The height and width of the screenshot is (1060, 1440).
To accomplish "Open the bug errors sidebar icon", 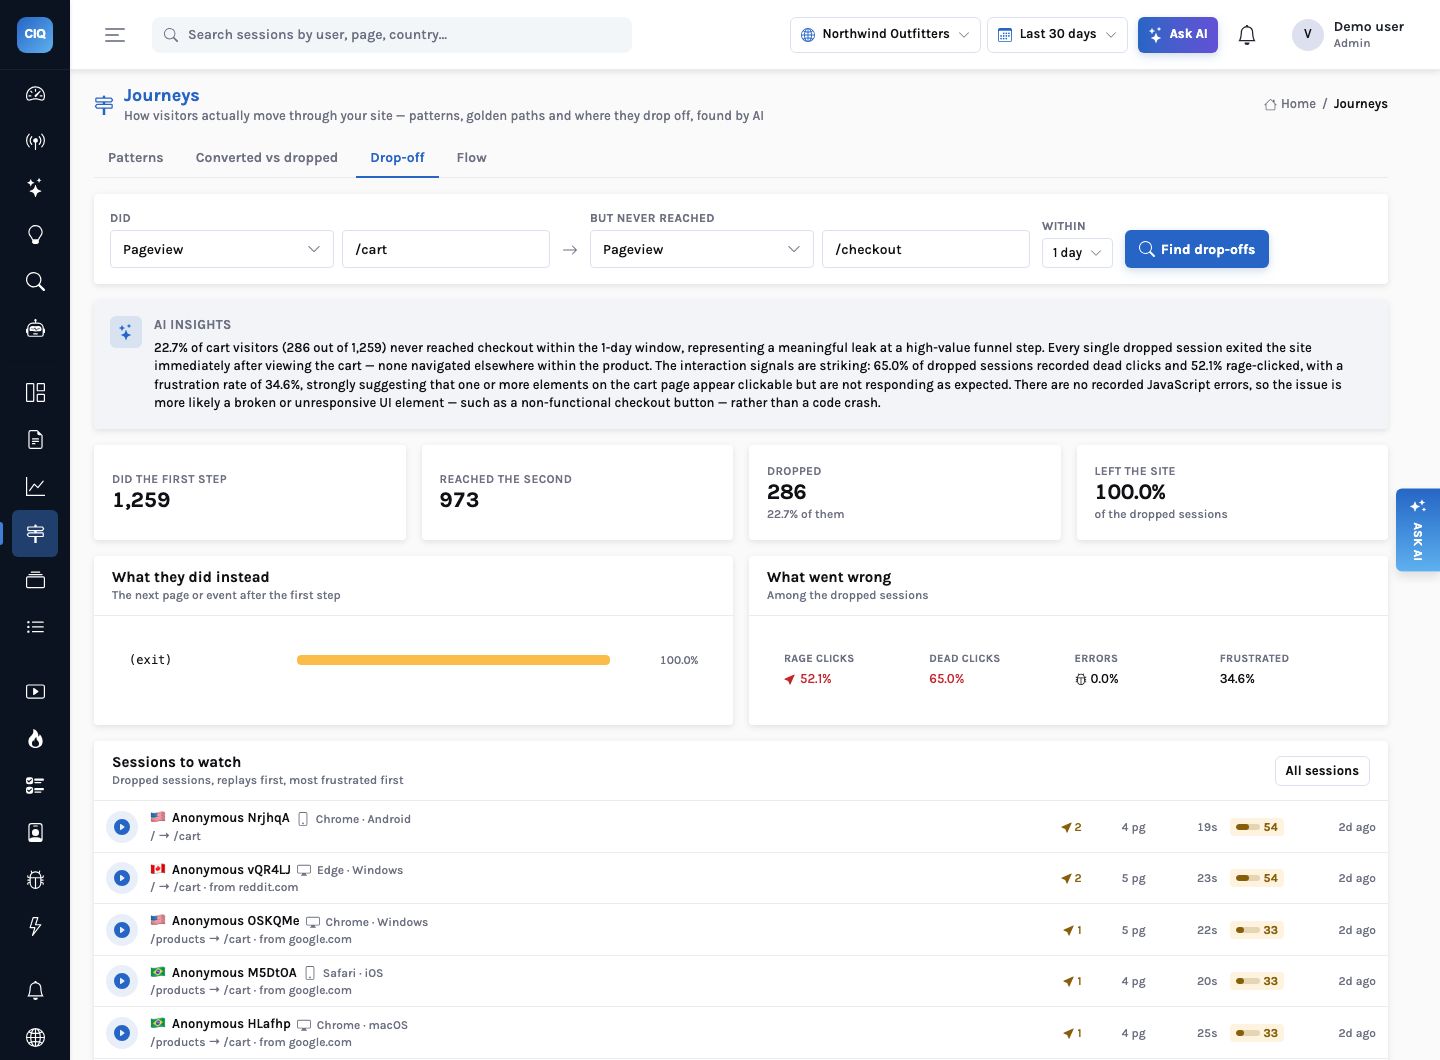I will 35,880.
